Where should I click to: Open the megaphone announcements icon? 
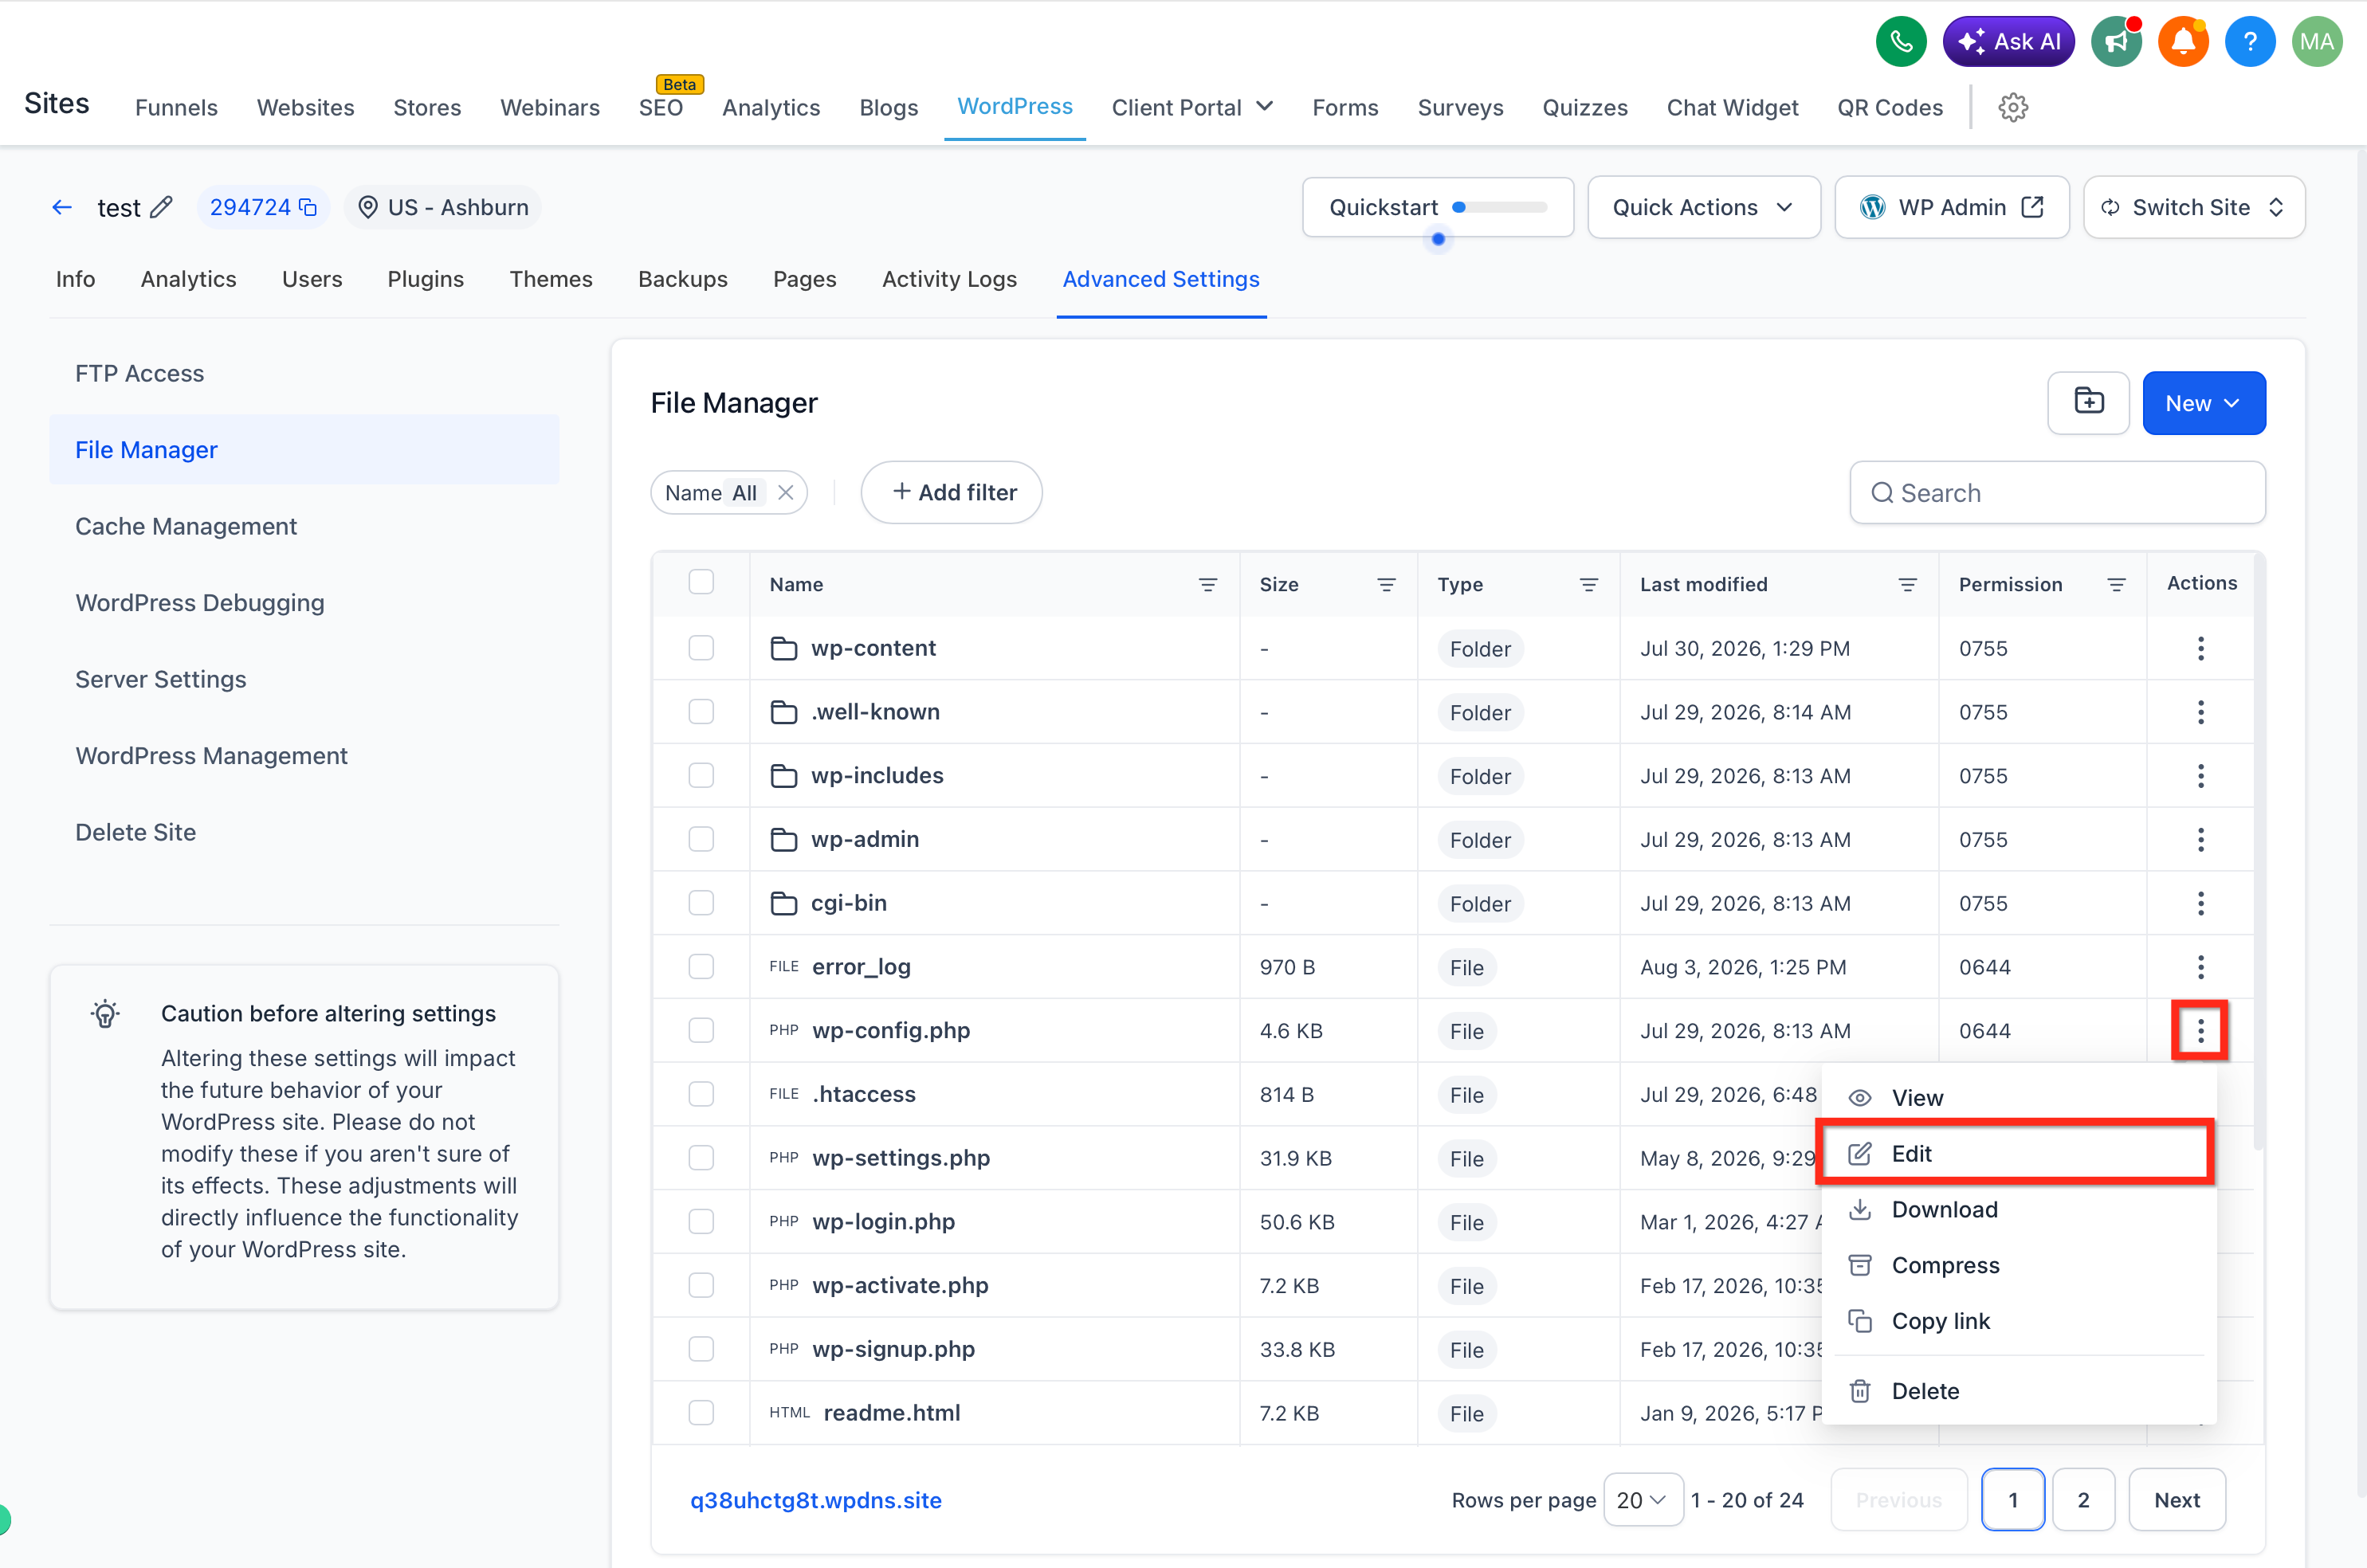pyautogui.click(x=2115, y=42)
